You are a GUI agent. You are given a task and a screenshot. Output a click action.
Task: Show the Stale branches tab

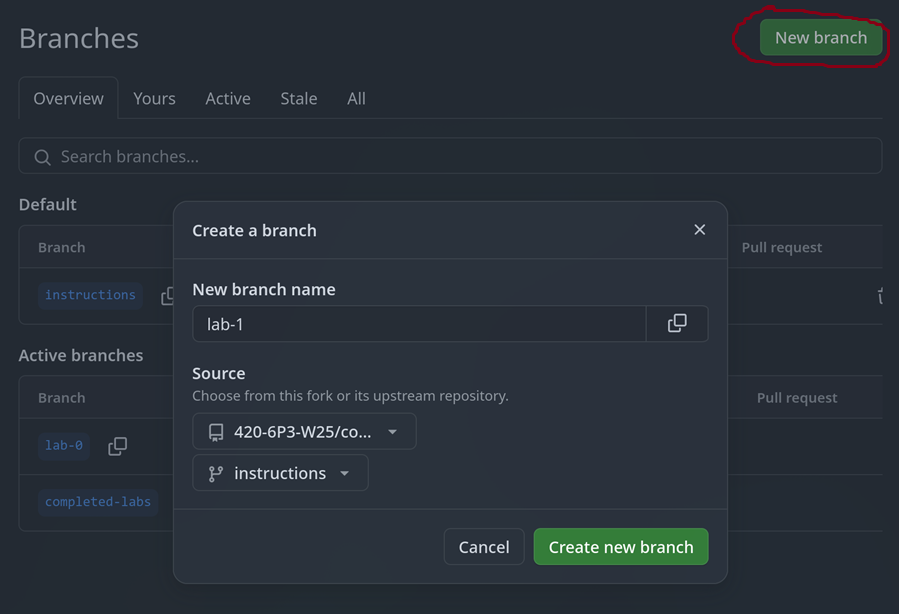click(298, 98)
